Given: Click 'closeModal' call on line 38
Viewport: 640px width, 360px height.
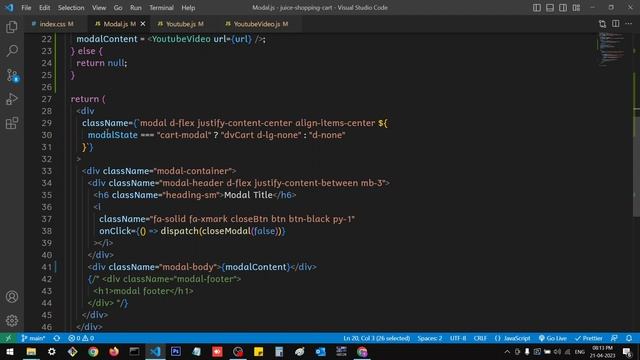Looking at the screenshot, I should point(226,231).
